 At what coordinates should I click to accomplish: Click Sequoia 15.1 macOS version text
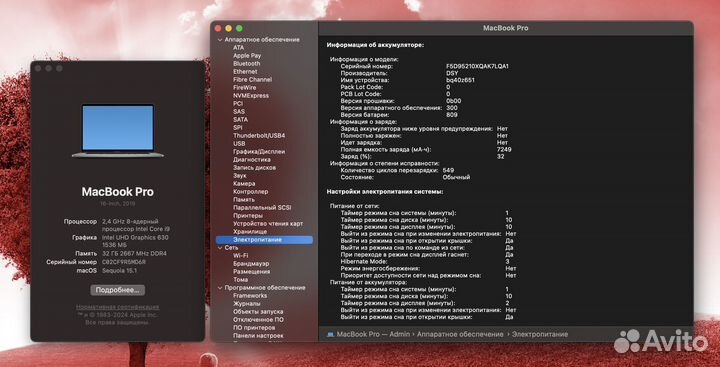[119, 271]
